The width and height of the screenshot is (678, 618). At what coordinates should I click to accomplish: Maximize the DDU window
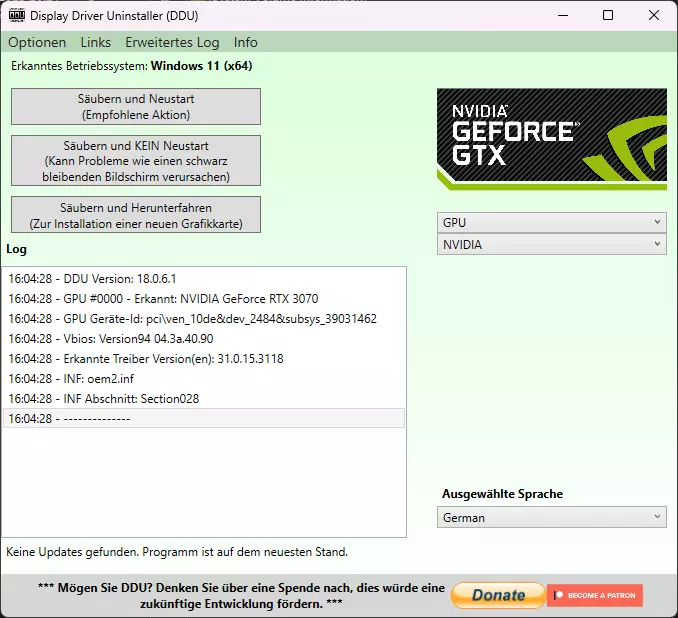point(608,16)
